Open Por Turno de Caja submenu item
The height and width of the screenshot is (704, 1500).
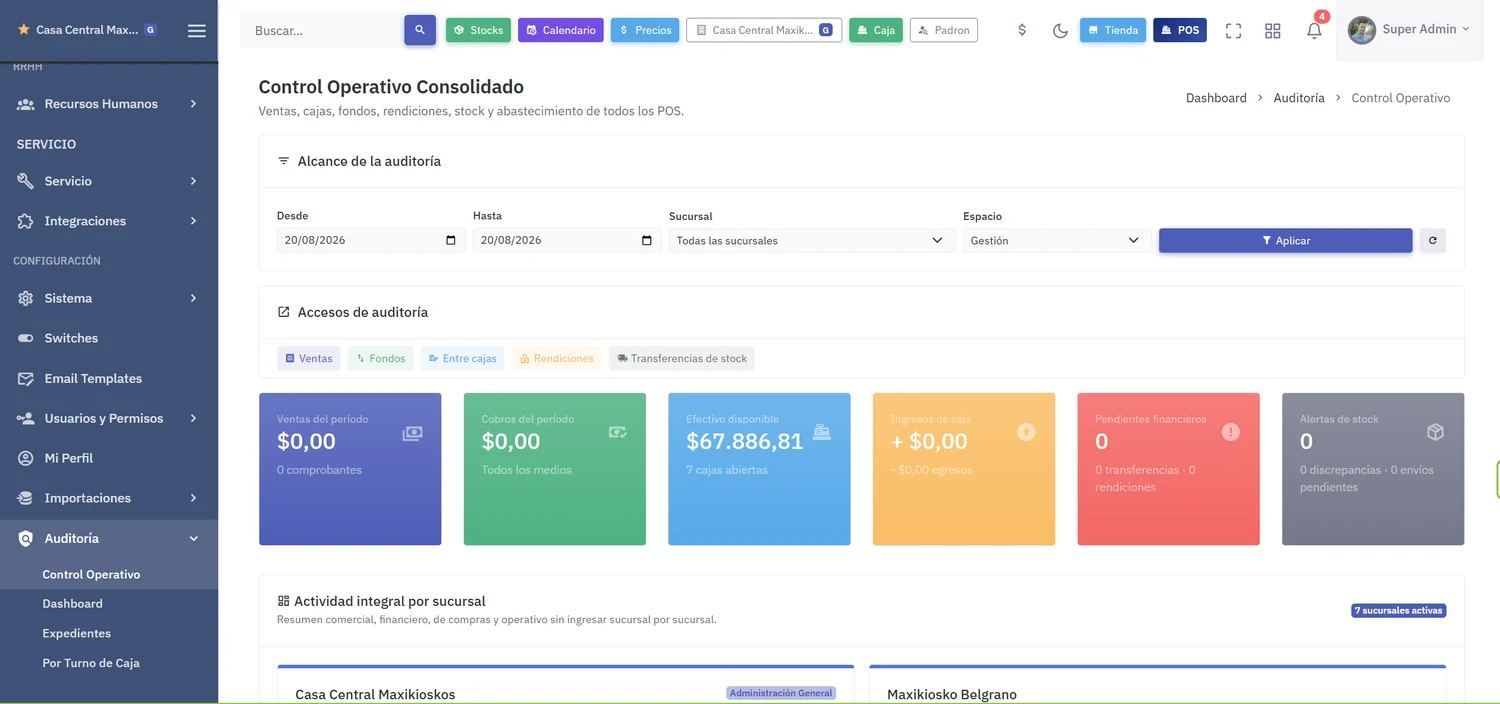(x=91, y=663)
